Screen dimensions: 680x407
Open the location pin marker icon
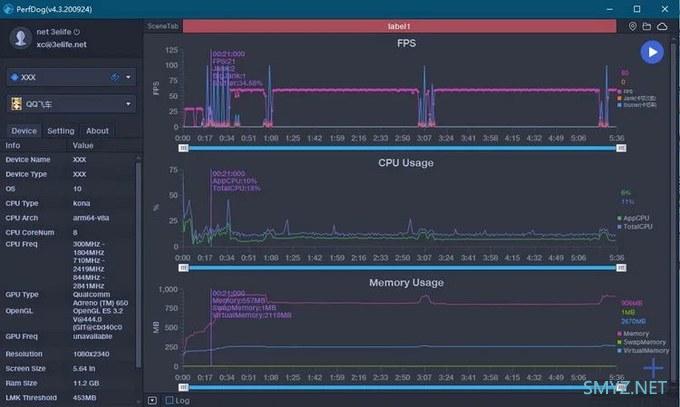pos(633,26)
